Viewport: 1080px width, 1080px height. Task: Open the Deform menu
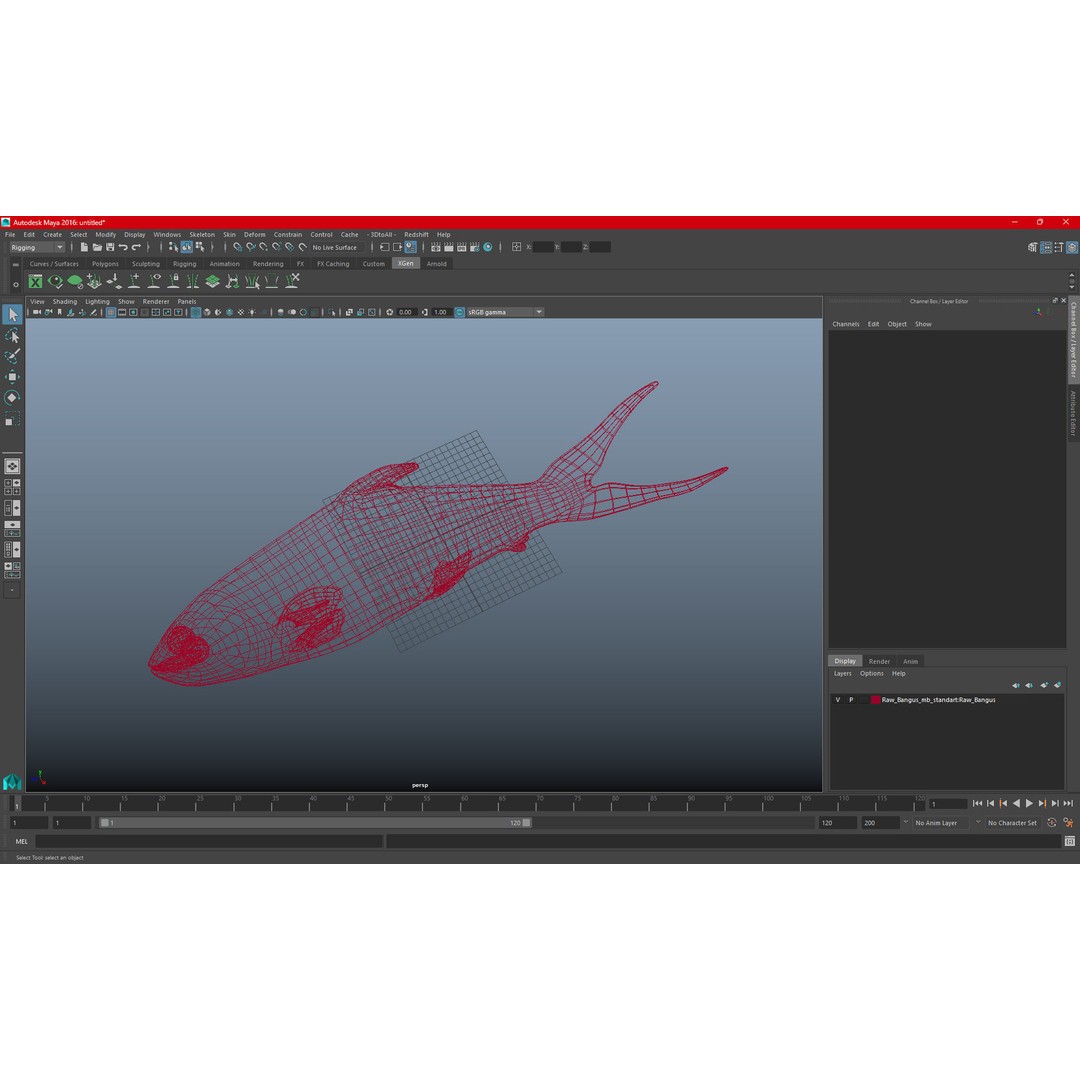pyautogui.click(x=254, y=235)
